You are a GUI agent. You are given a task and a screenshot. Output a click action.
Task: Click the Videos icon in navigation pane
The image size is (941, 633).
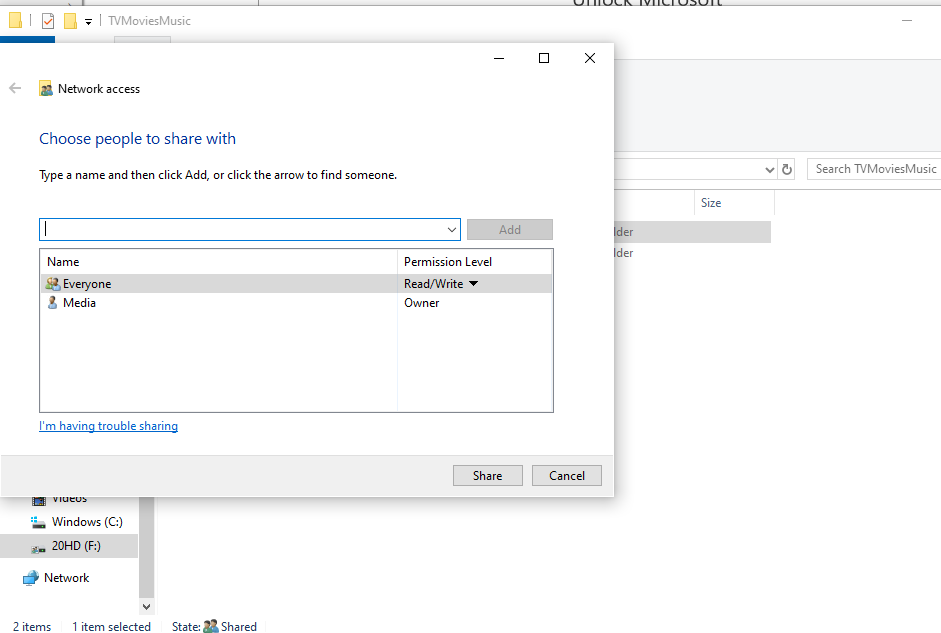click(x=39, y=500)
